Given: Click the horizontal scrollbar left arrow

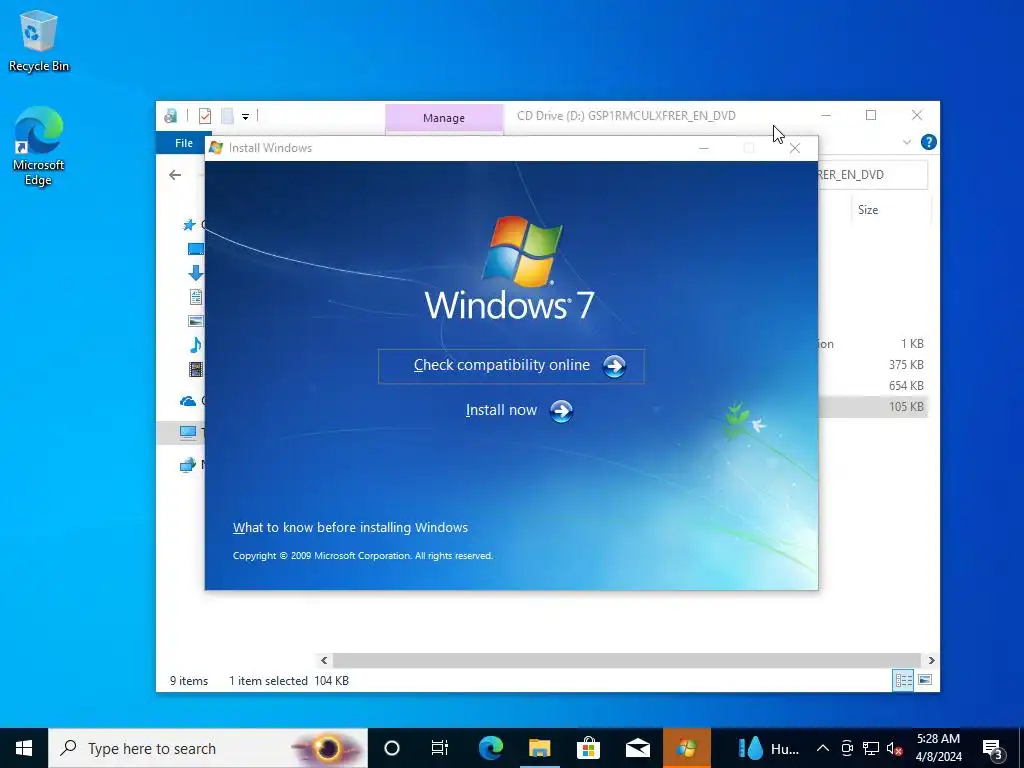Looking at the screenshot, I should (324, 660).
